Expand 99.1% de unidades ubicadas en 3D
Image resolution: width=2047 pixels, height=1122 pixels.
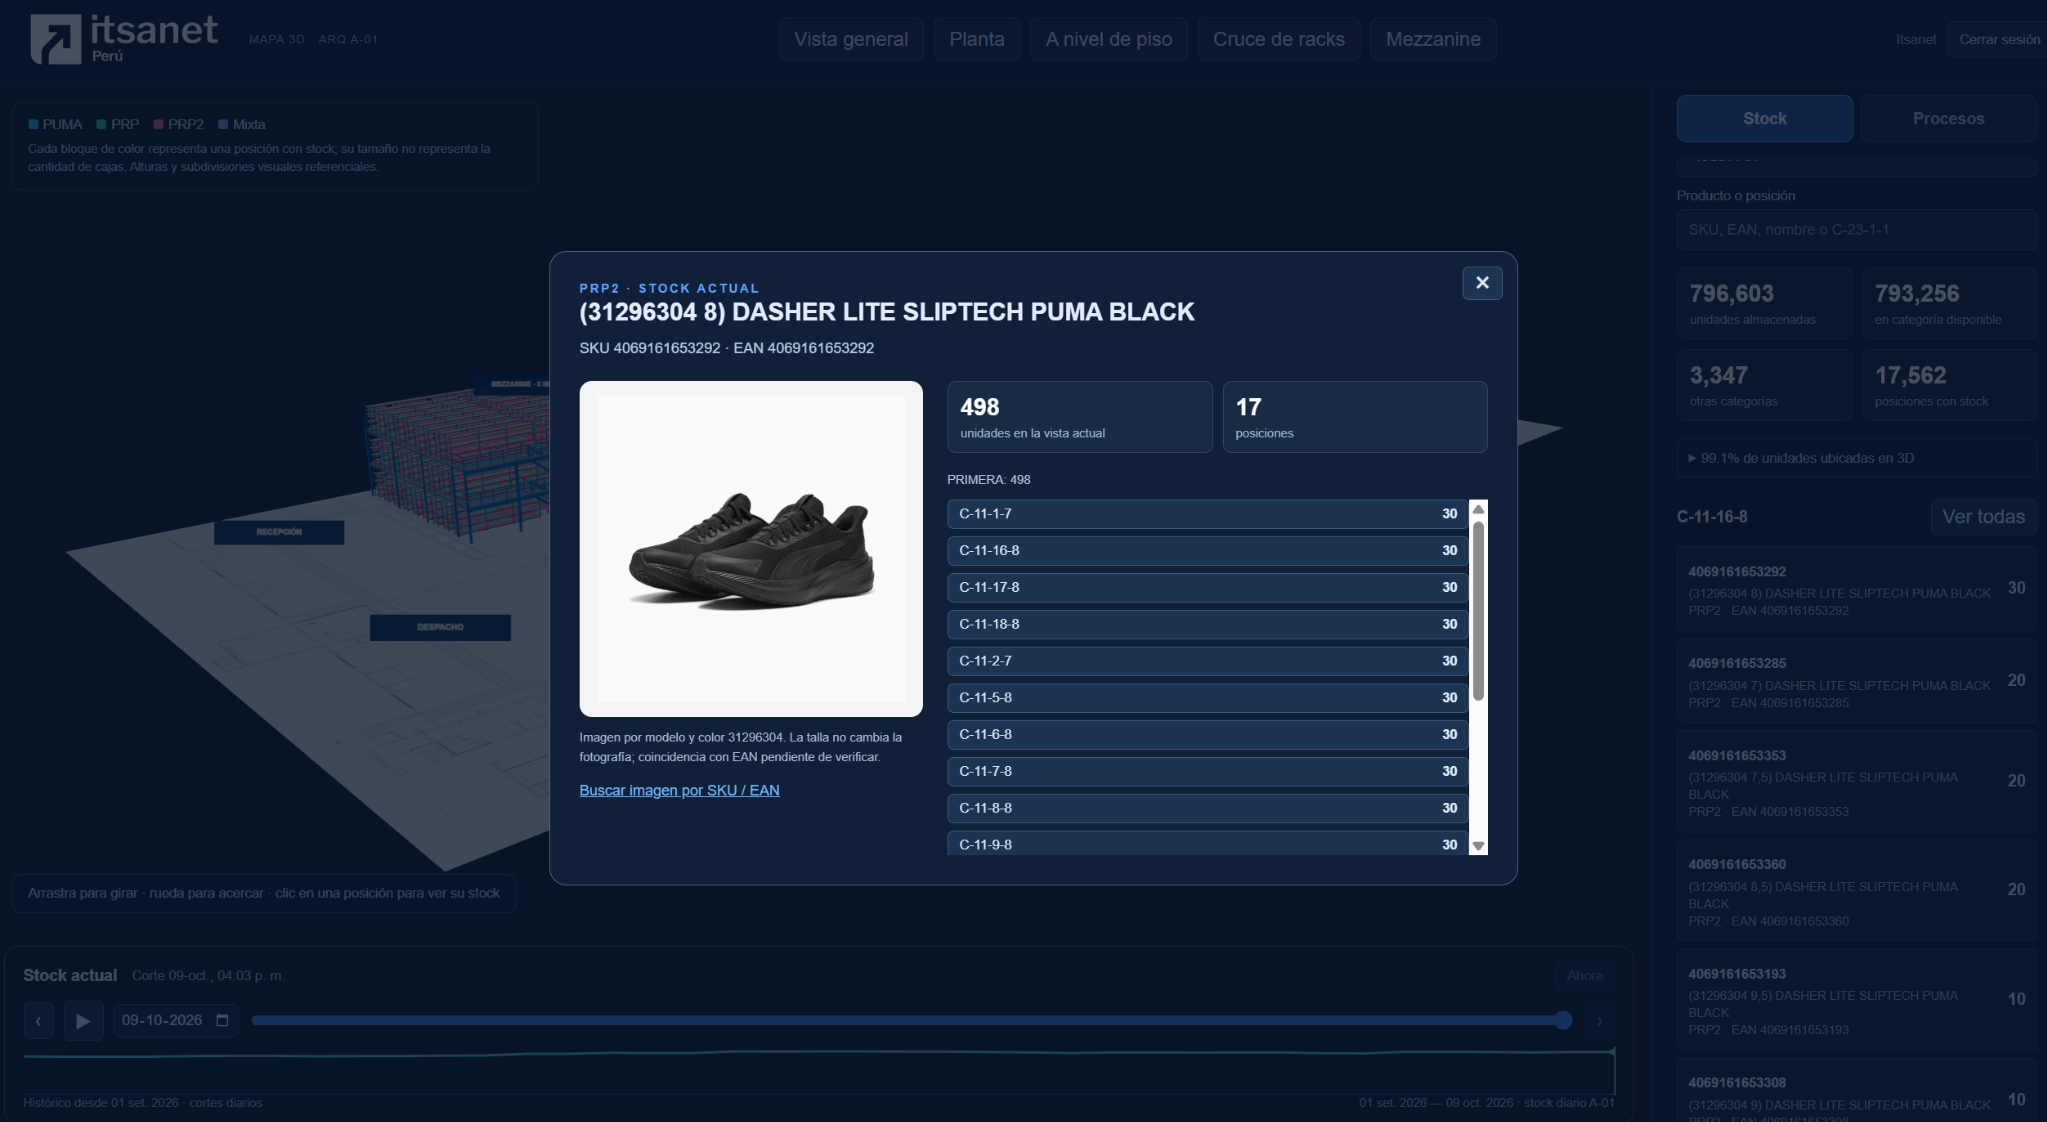pos(1856,458)
